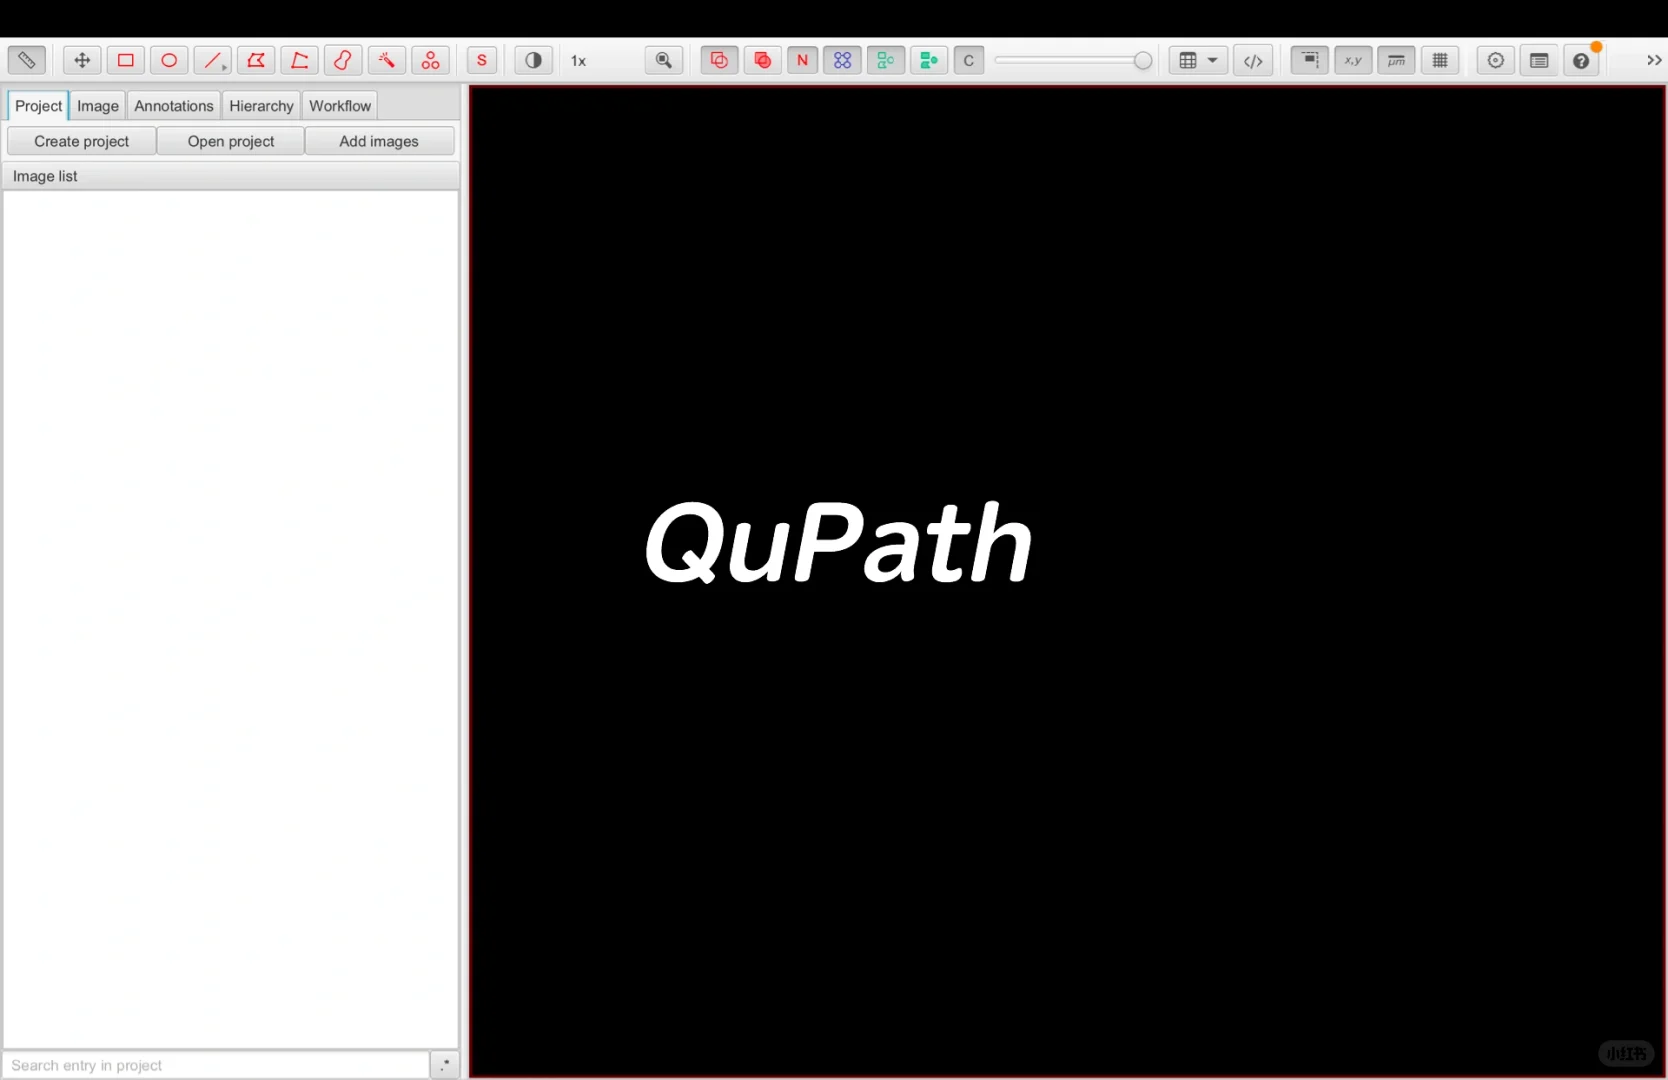This screenshot has width=1668, height=1080.
Task: Toggle fill detections
Action: pyautogui.click(x=929, y=61)
